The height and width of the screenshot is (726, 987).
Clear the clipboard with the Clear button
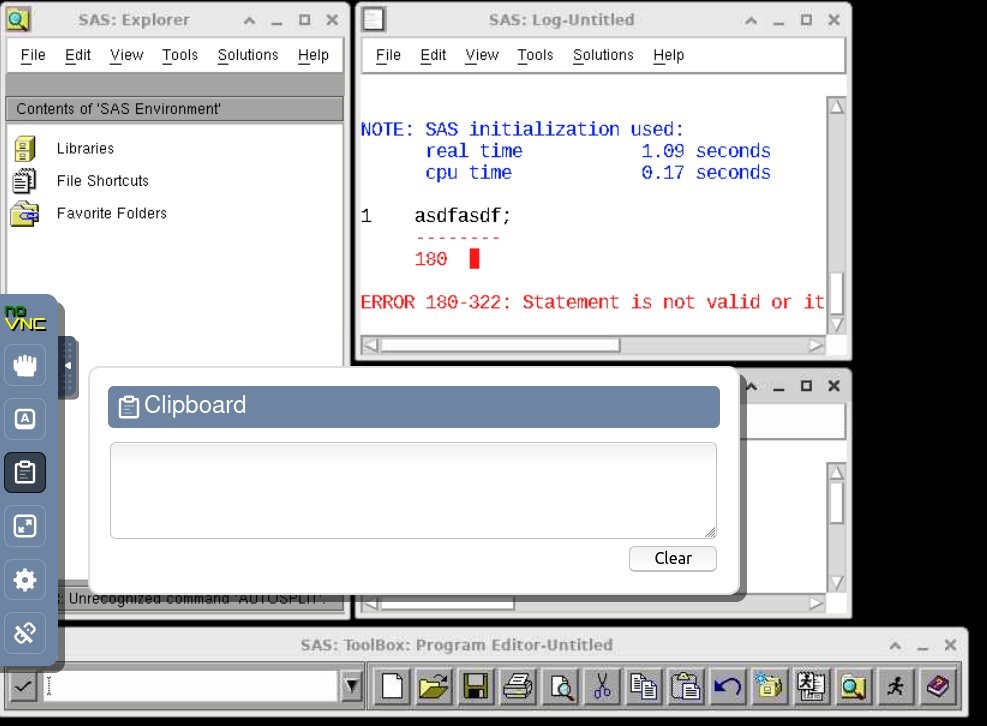(x=672, y=558)
